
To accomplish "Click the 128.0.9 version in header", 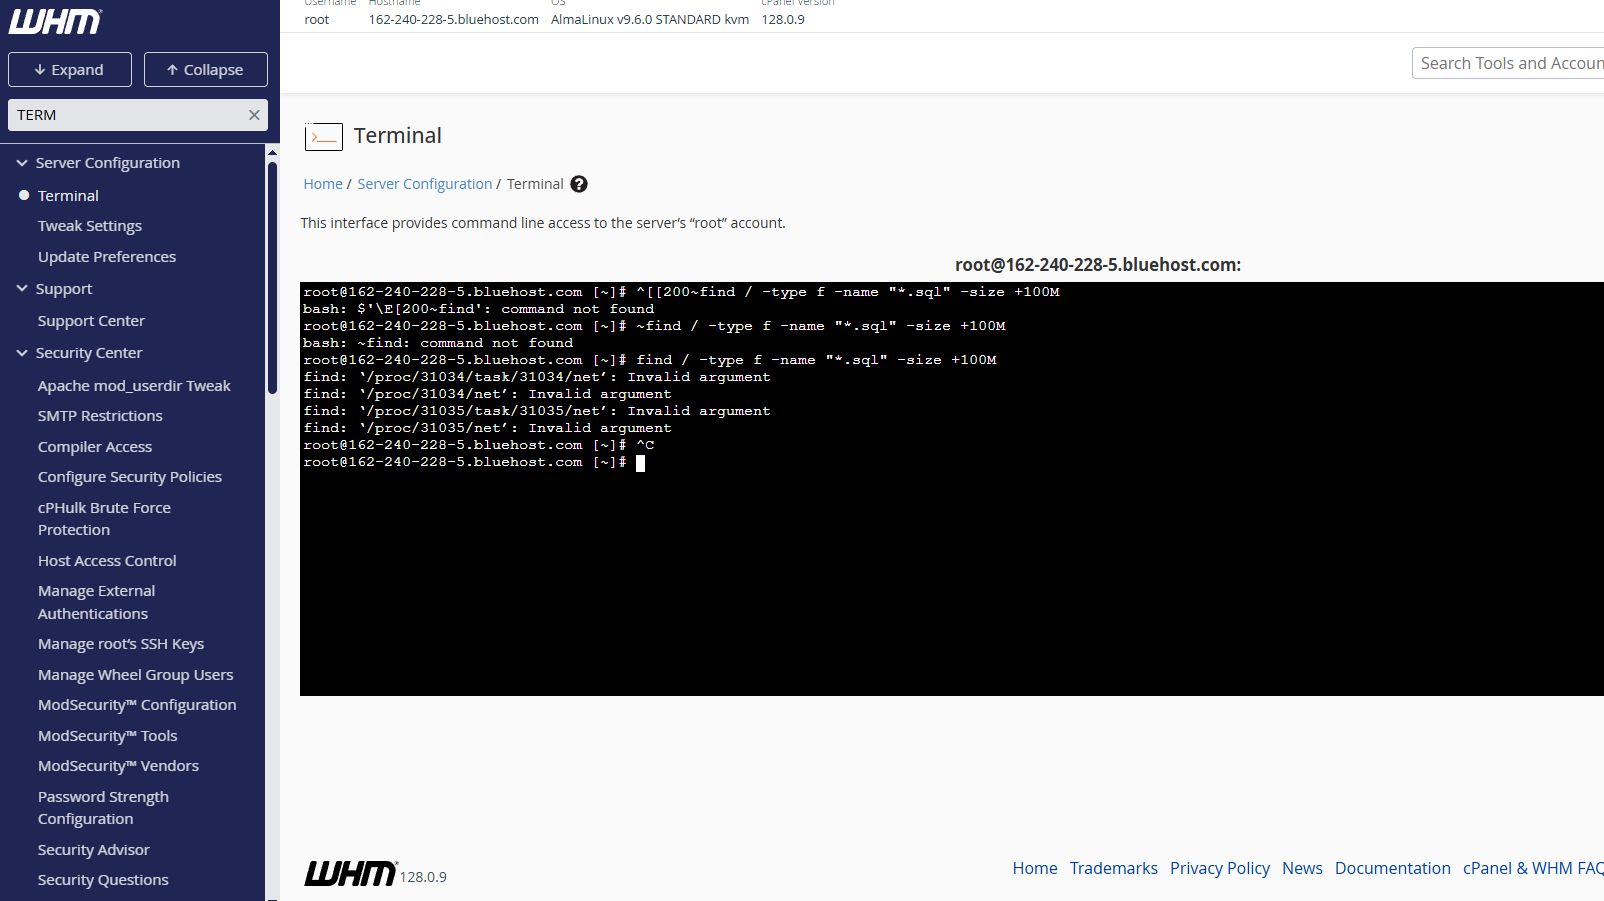I will pyautogui.click(x=783, y=20).
